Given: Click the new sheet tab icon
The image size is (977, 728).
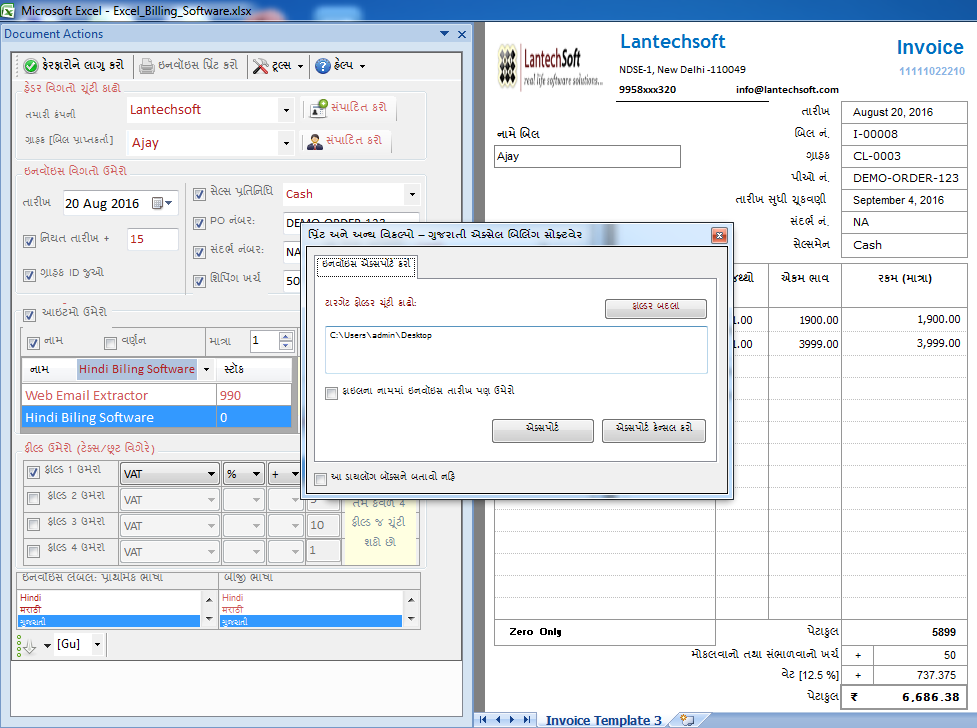Looking at the screenshot, I should point(687,720).
